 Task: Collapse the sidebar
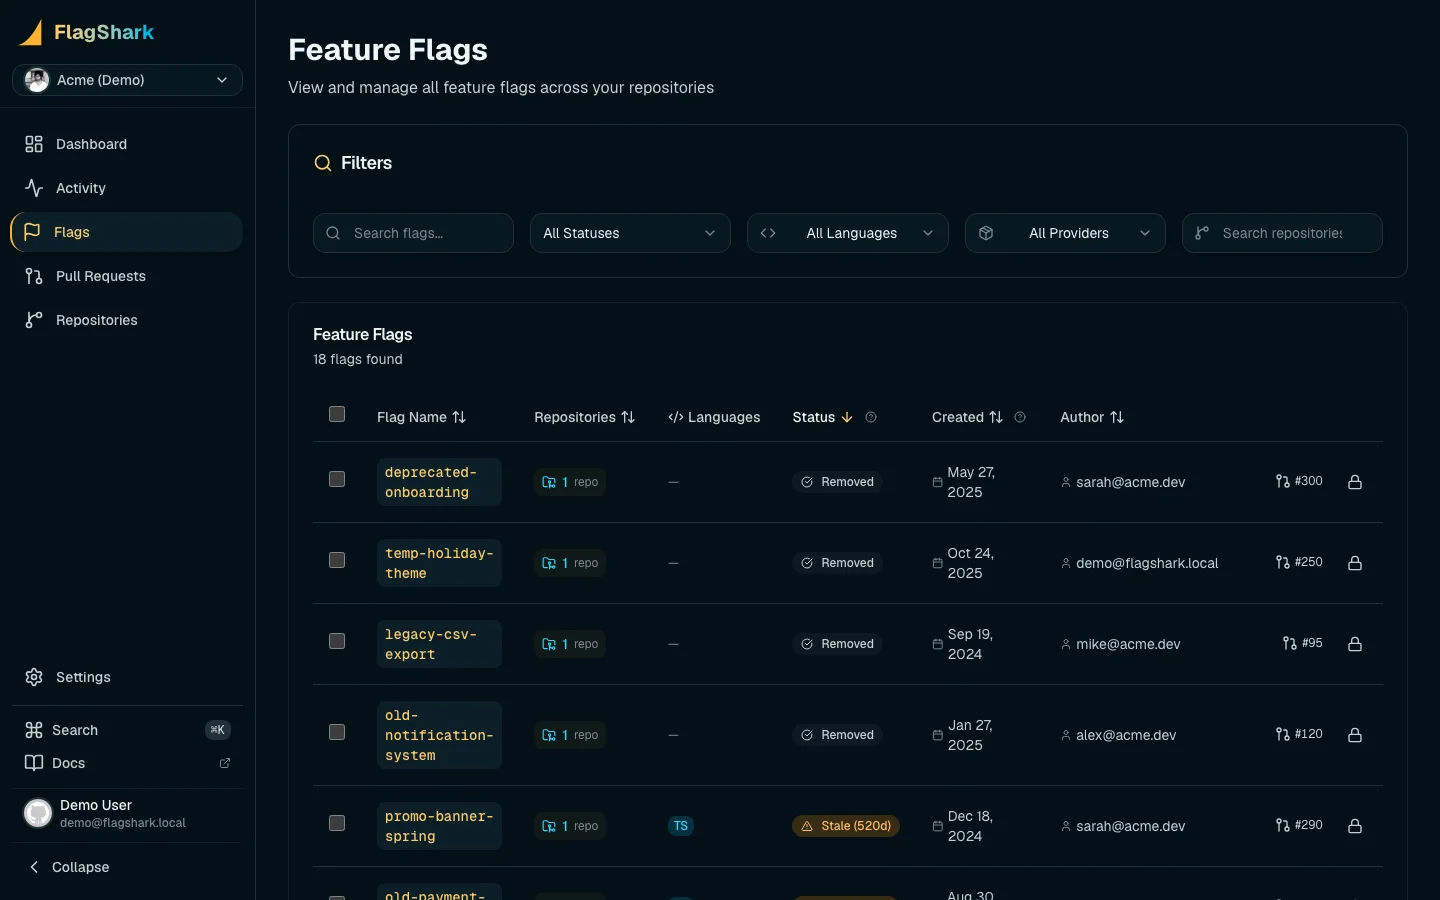126,867
